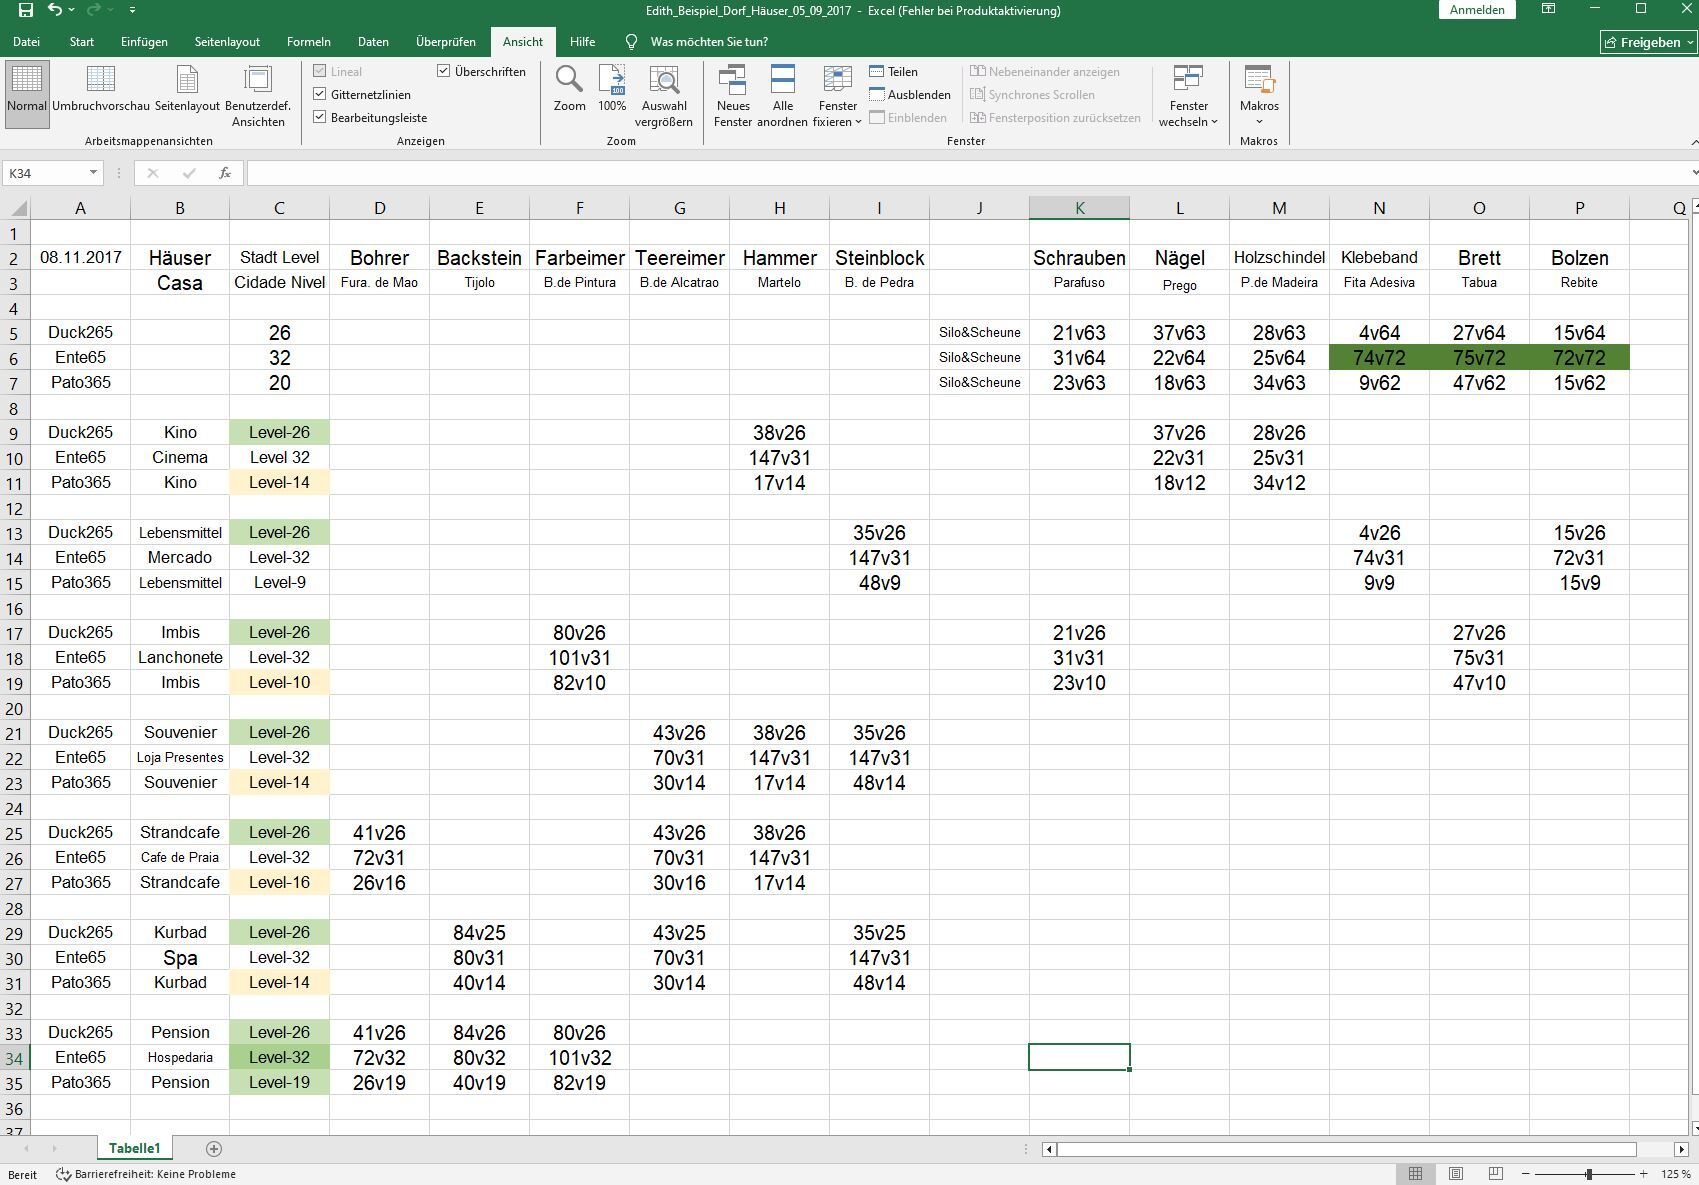The height and width of the screenshot is (1185, 1699).
Task: Save the workbook with the floppy icon
Action: (x=26, y=10)
